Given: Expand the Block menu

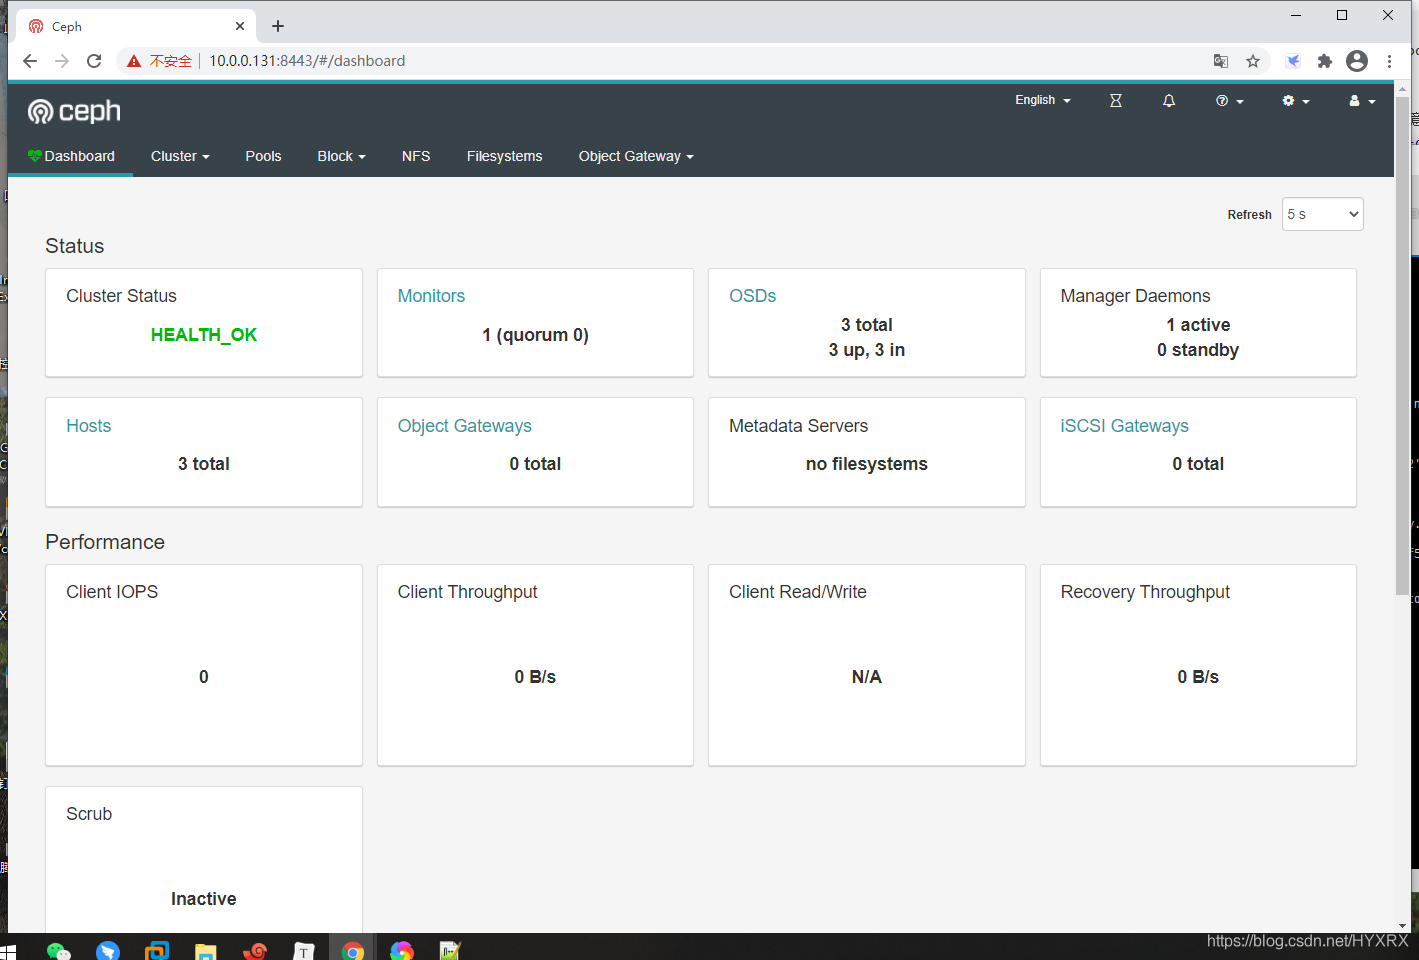Looking at the screenshot, I should click(341, 156).
